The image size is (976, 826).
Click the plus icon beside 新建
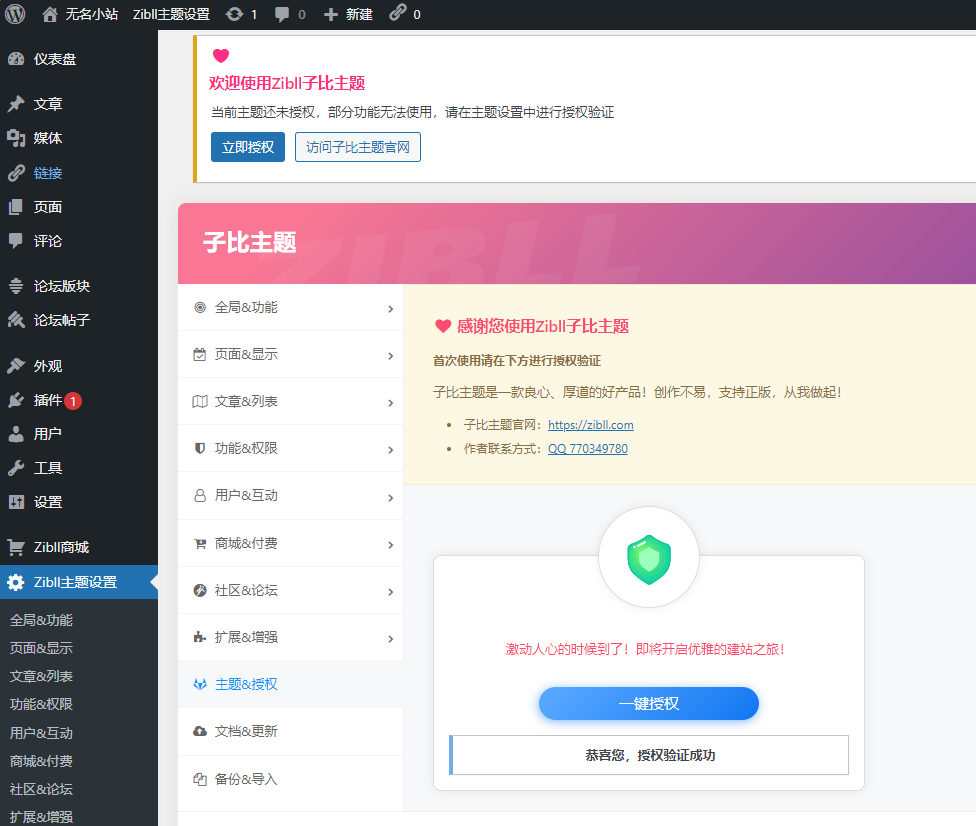(331, 15)
